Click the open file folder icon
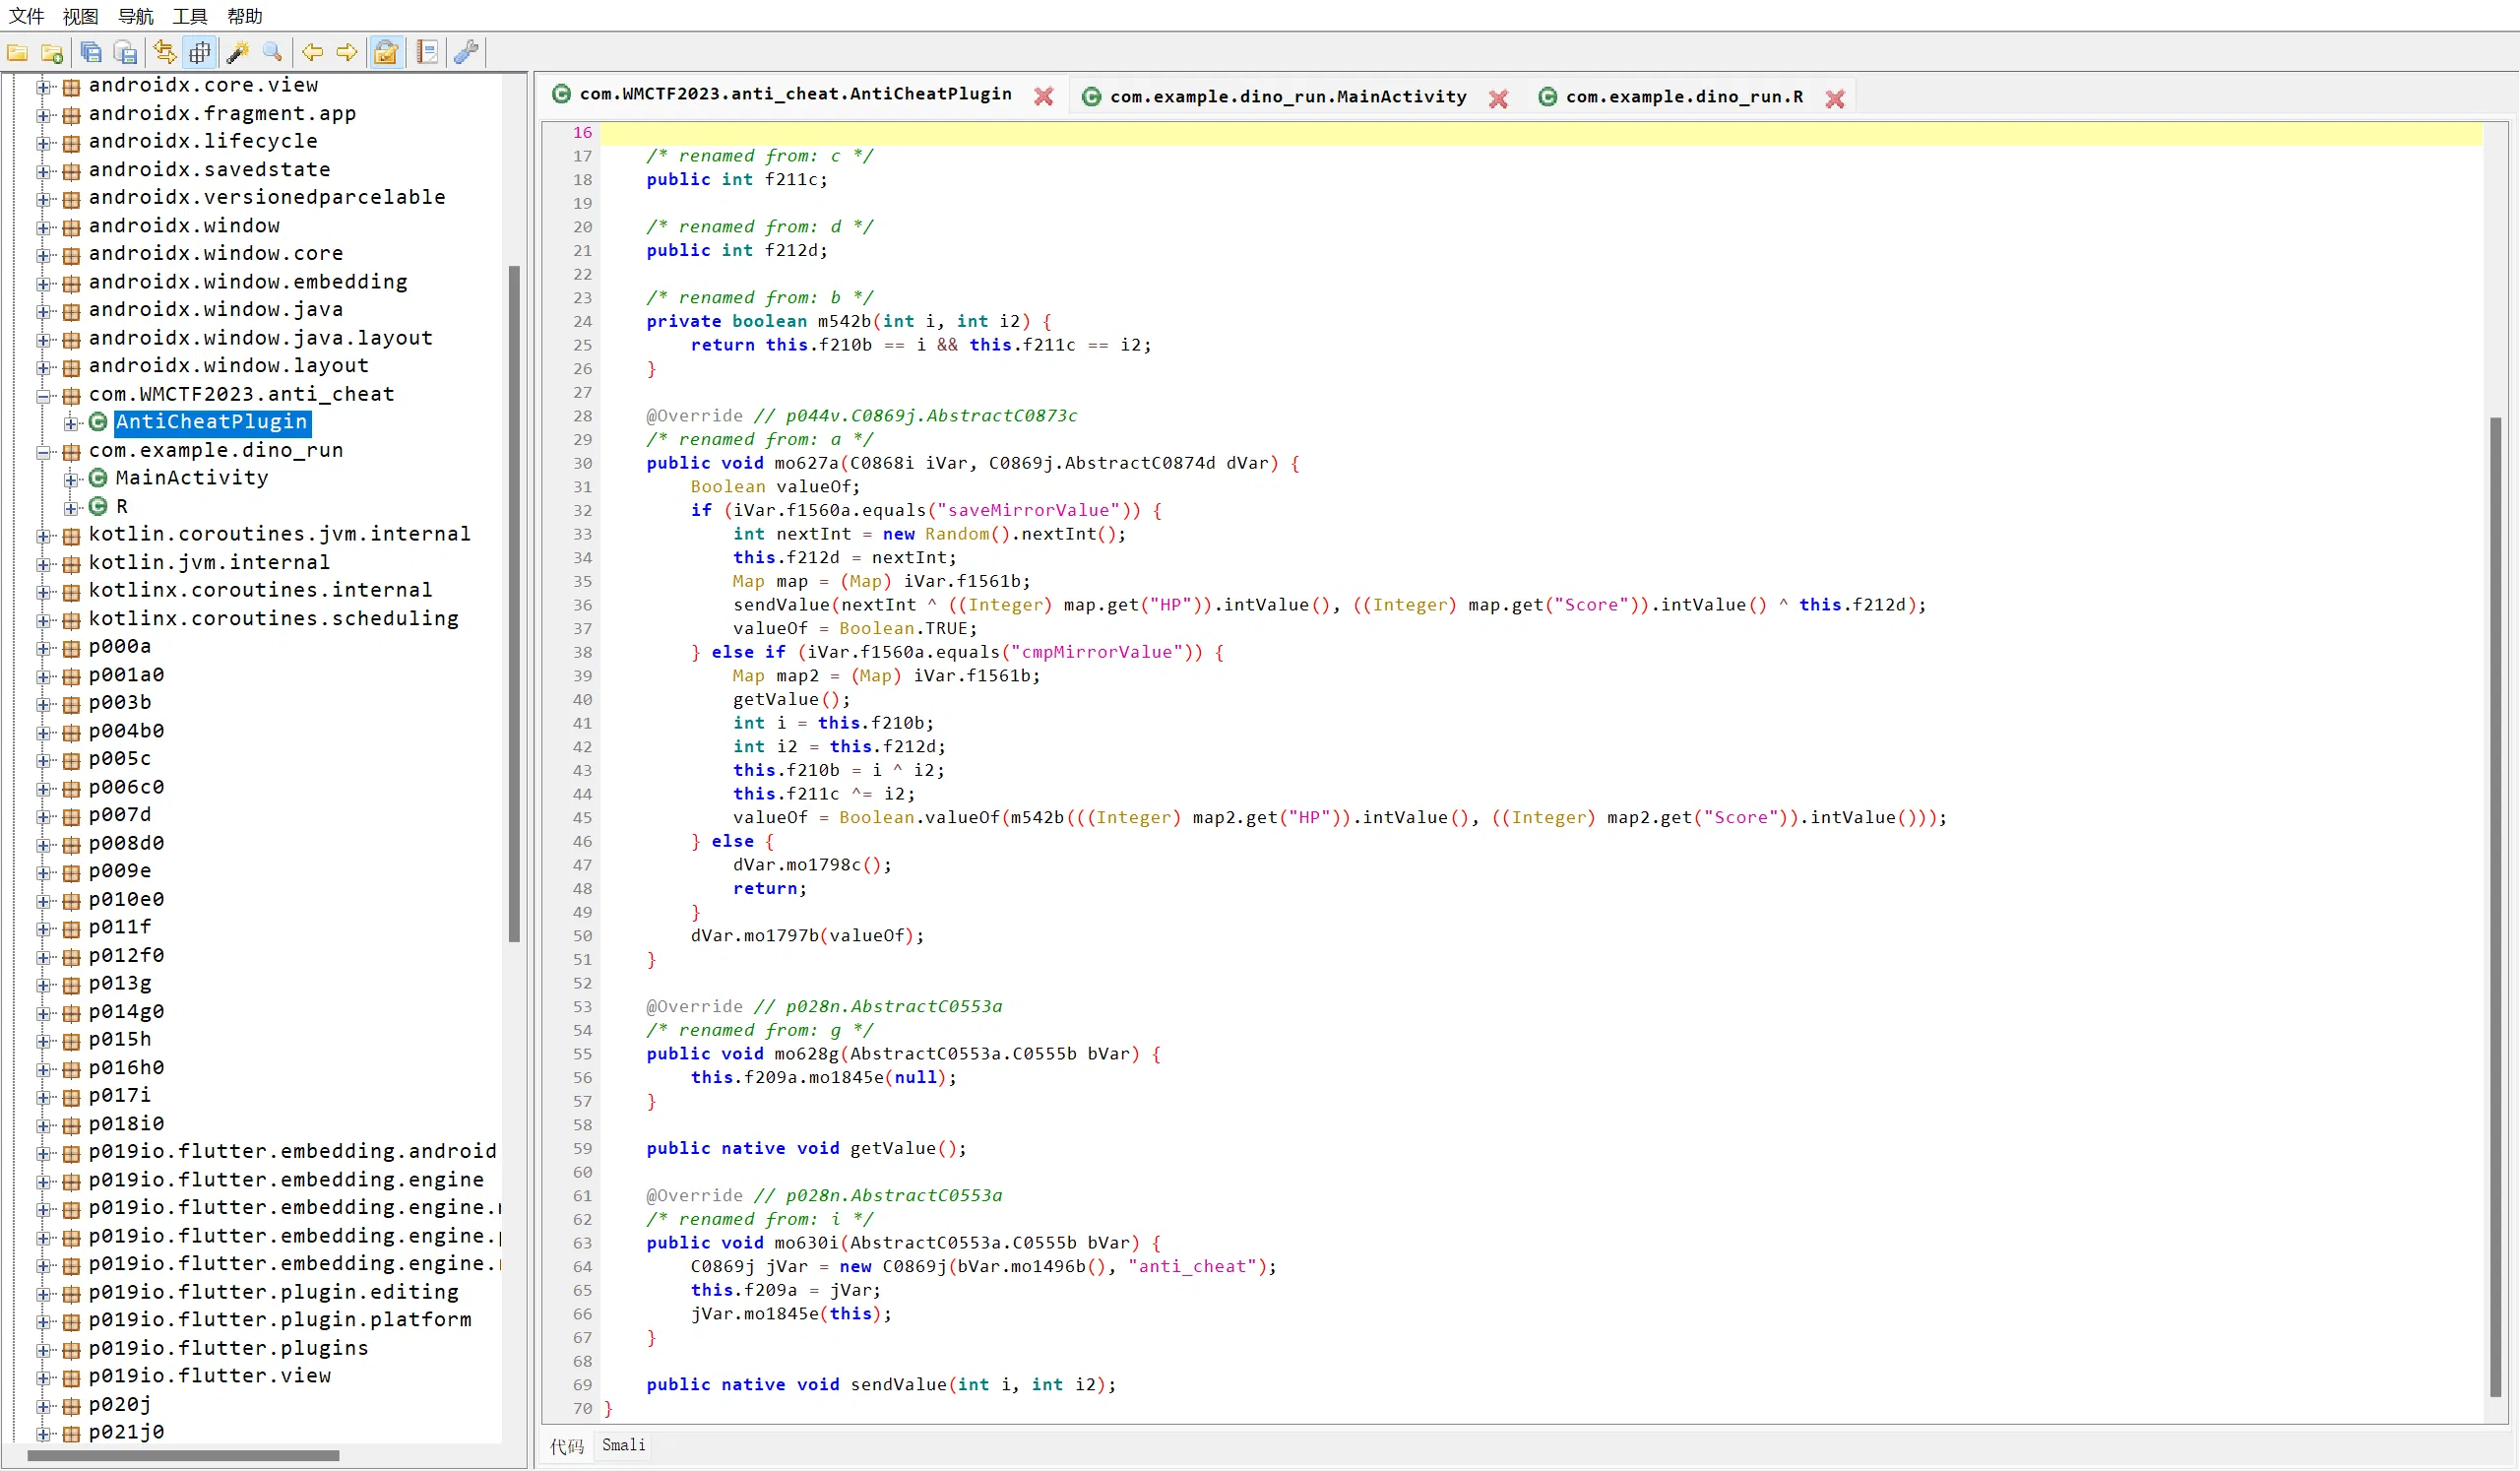Image resolution: width=2520 pixels, height=1471 pixels. pos(17,52)
